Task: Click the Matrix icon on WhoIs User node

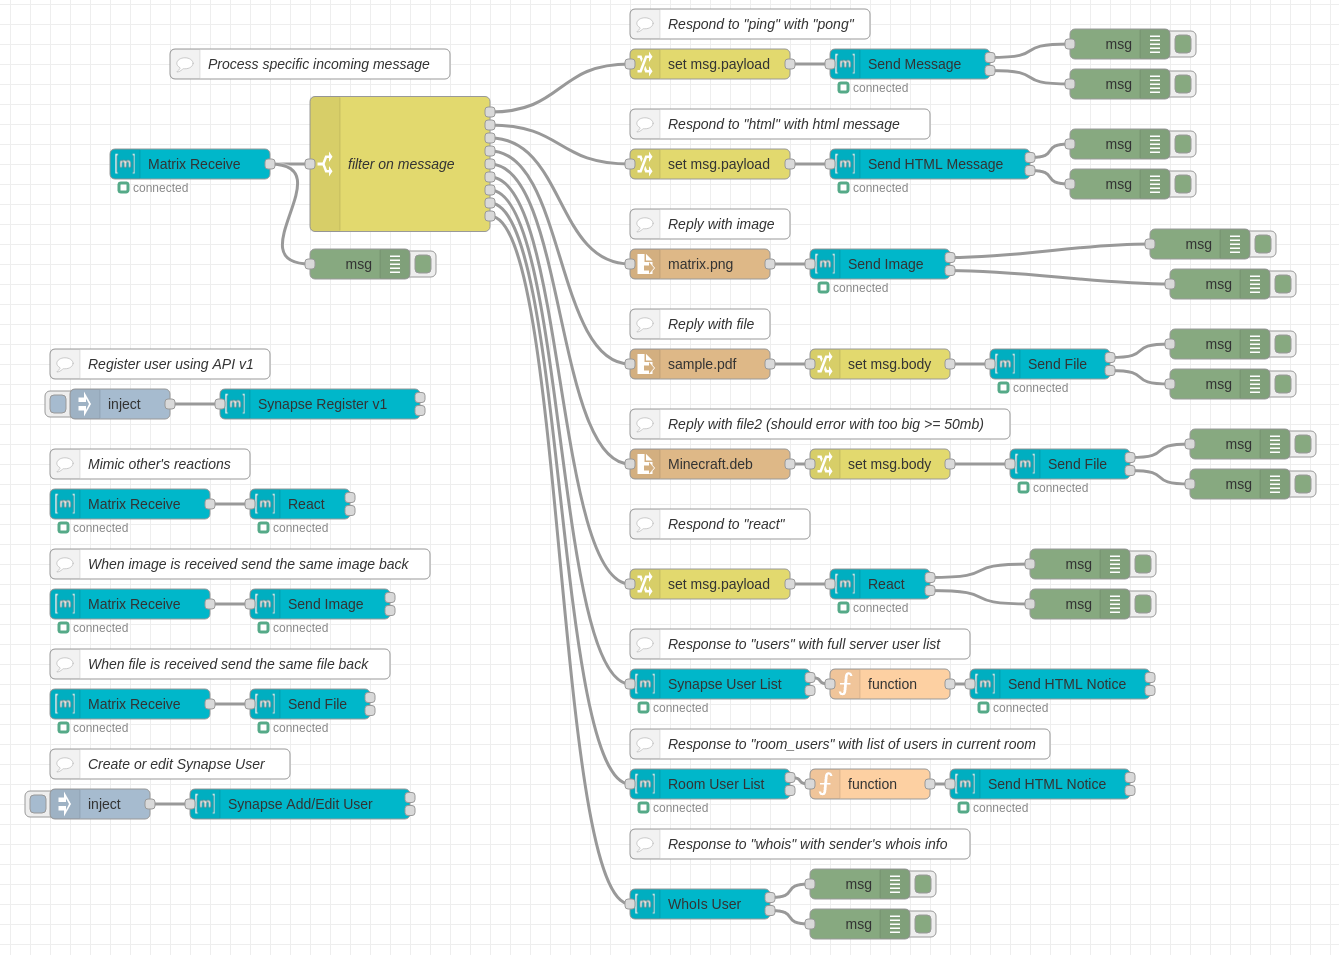Action: tap(645, 904)
